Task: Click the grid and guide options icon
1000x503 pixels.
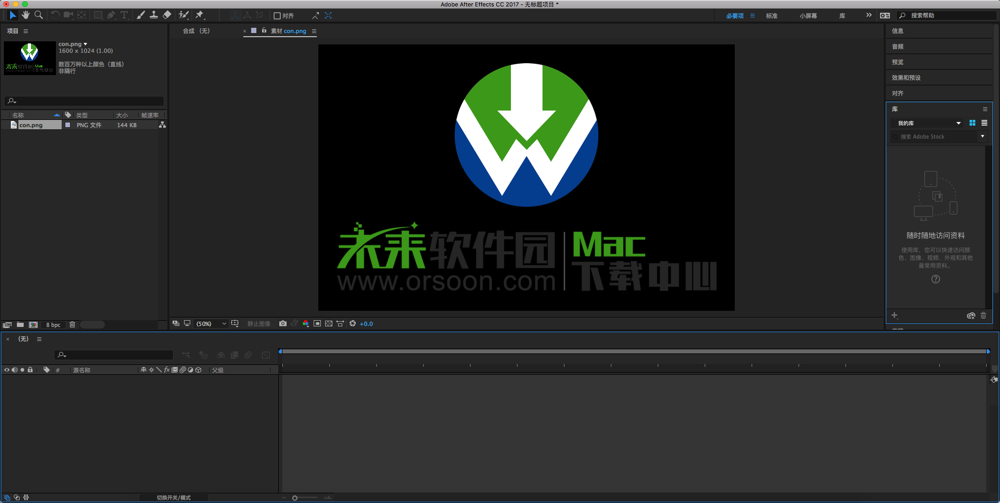Action: 235,324
